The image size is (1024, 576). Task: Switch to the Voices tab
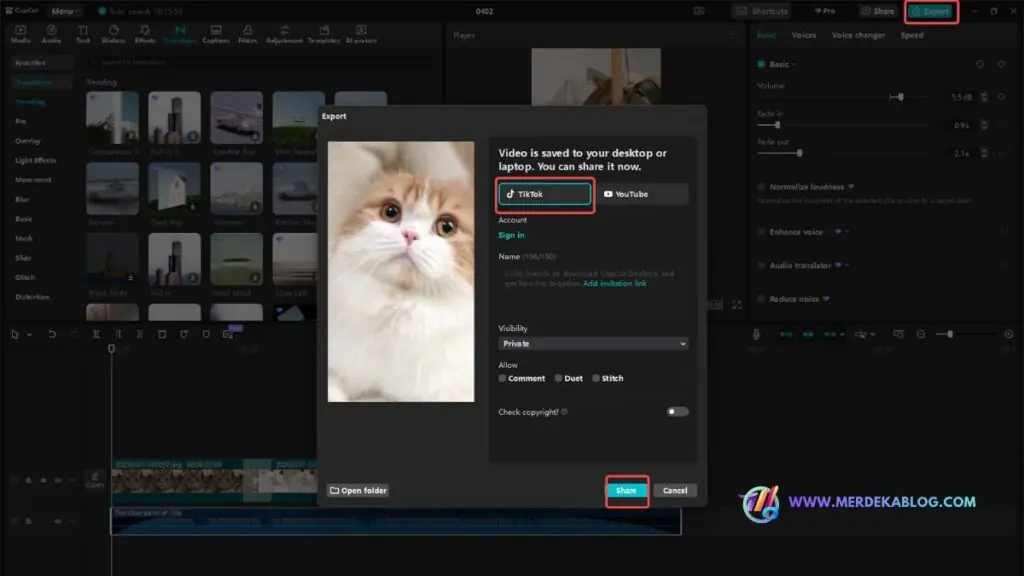(x=804, y=35)
